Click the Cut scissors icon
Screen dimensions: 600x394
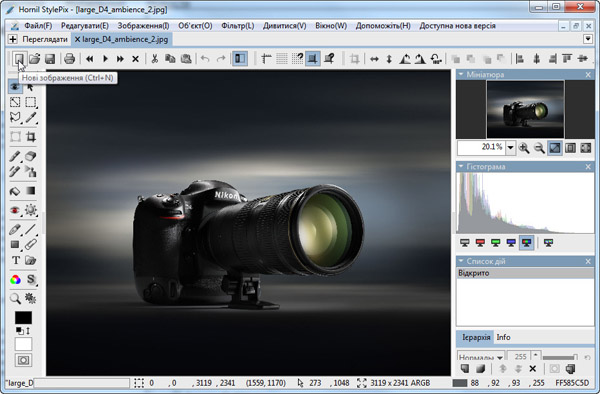pos(155,59)
